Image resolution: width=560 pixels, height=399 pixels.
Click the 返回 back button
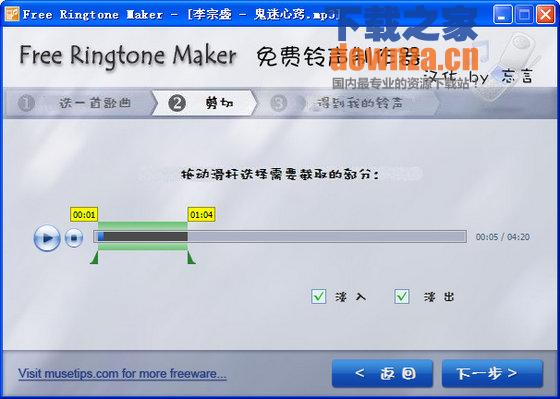[382, 374]
